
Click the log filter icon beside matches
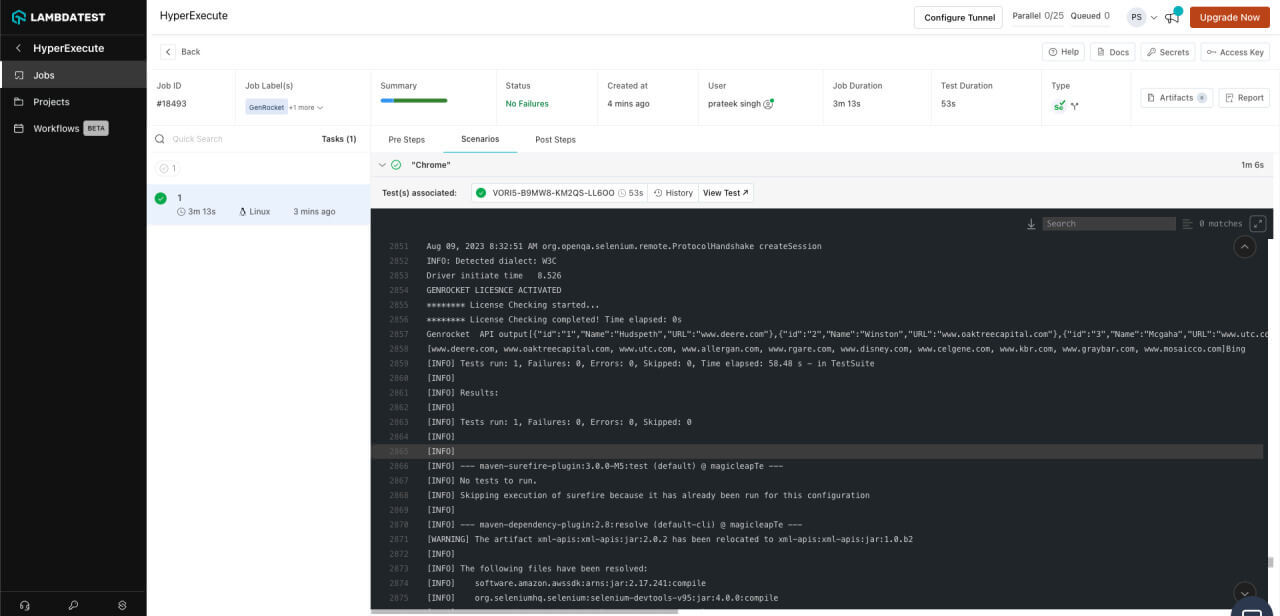1187,223
